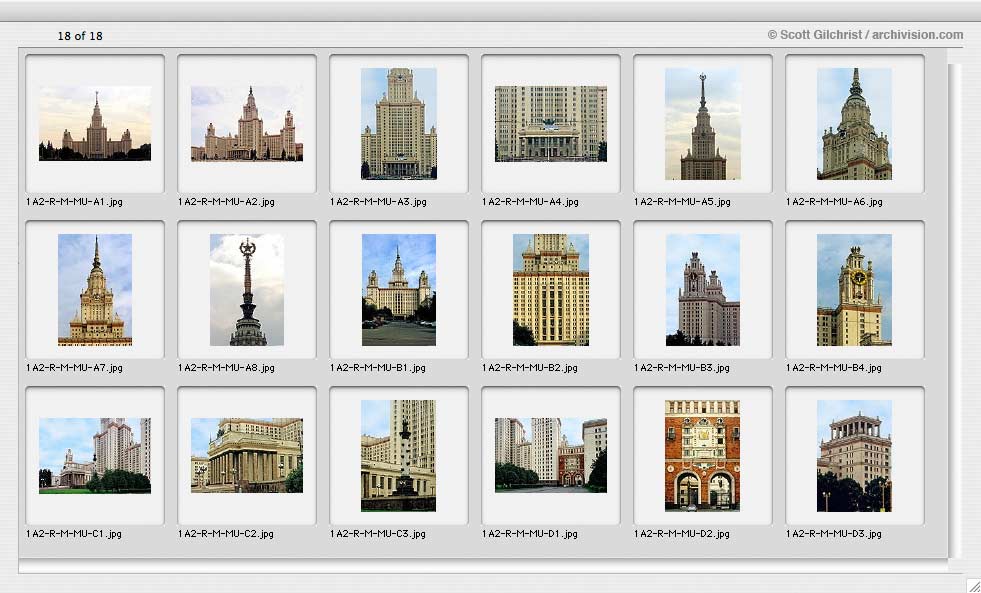Click the filename label 1A2-R-M-MU-C2.jpg

[x=226, y=534]
